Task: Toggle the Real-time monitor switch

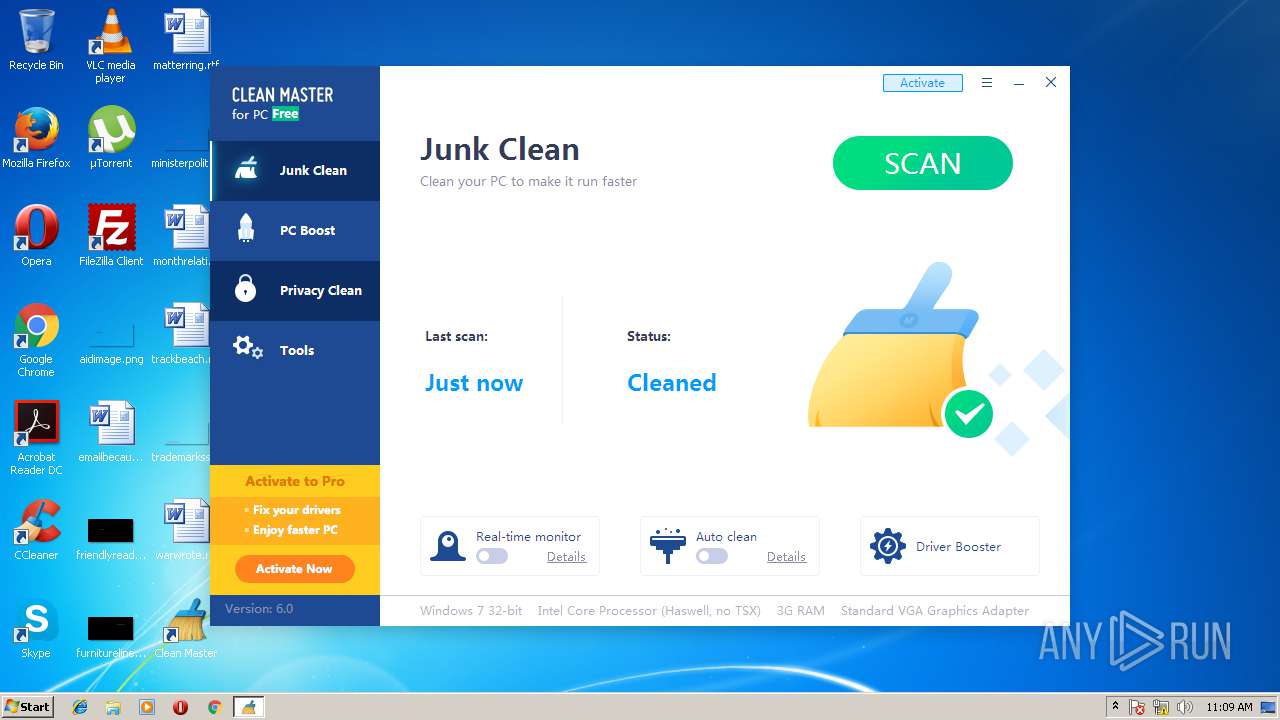Action: point(492,556)
